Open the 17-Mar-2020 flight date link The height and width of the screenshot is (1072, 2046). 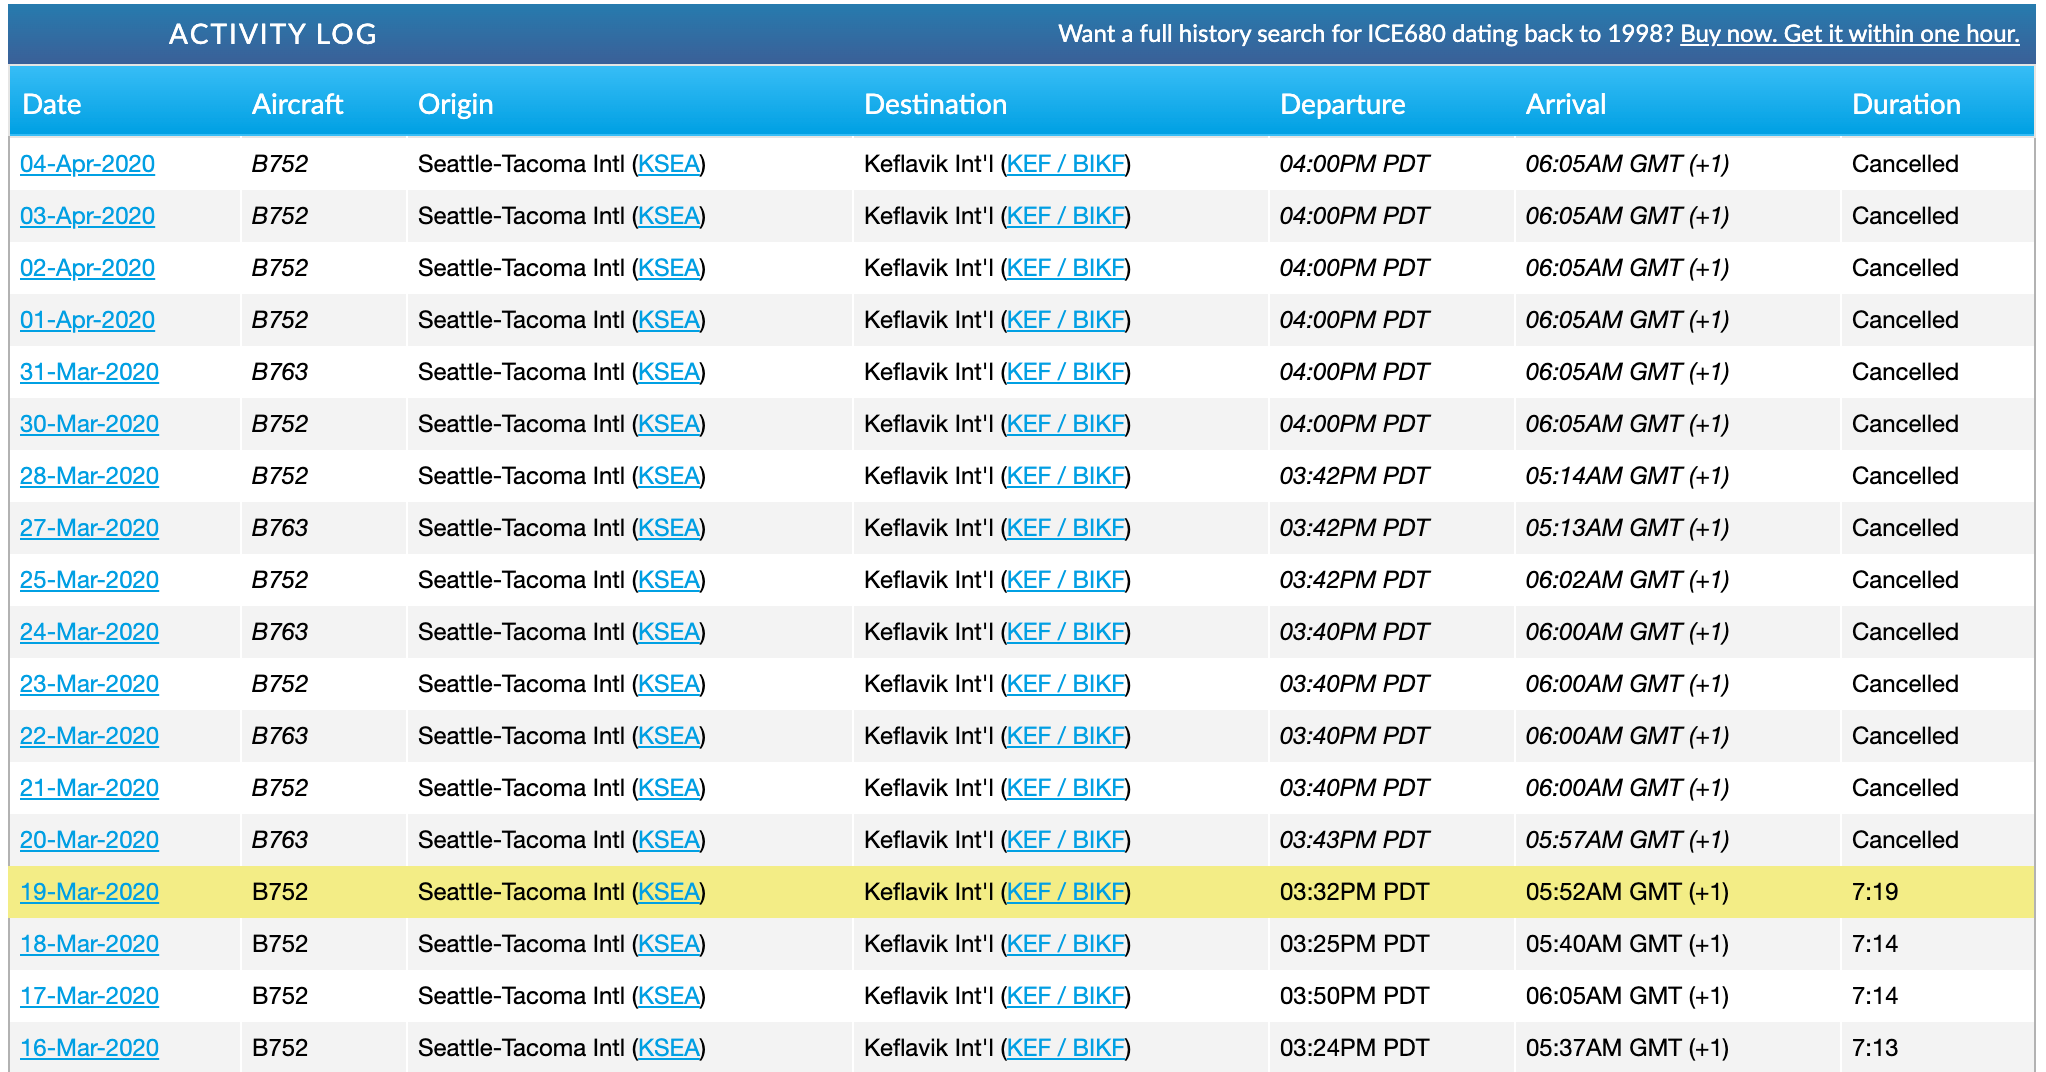[89, 996]
